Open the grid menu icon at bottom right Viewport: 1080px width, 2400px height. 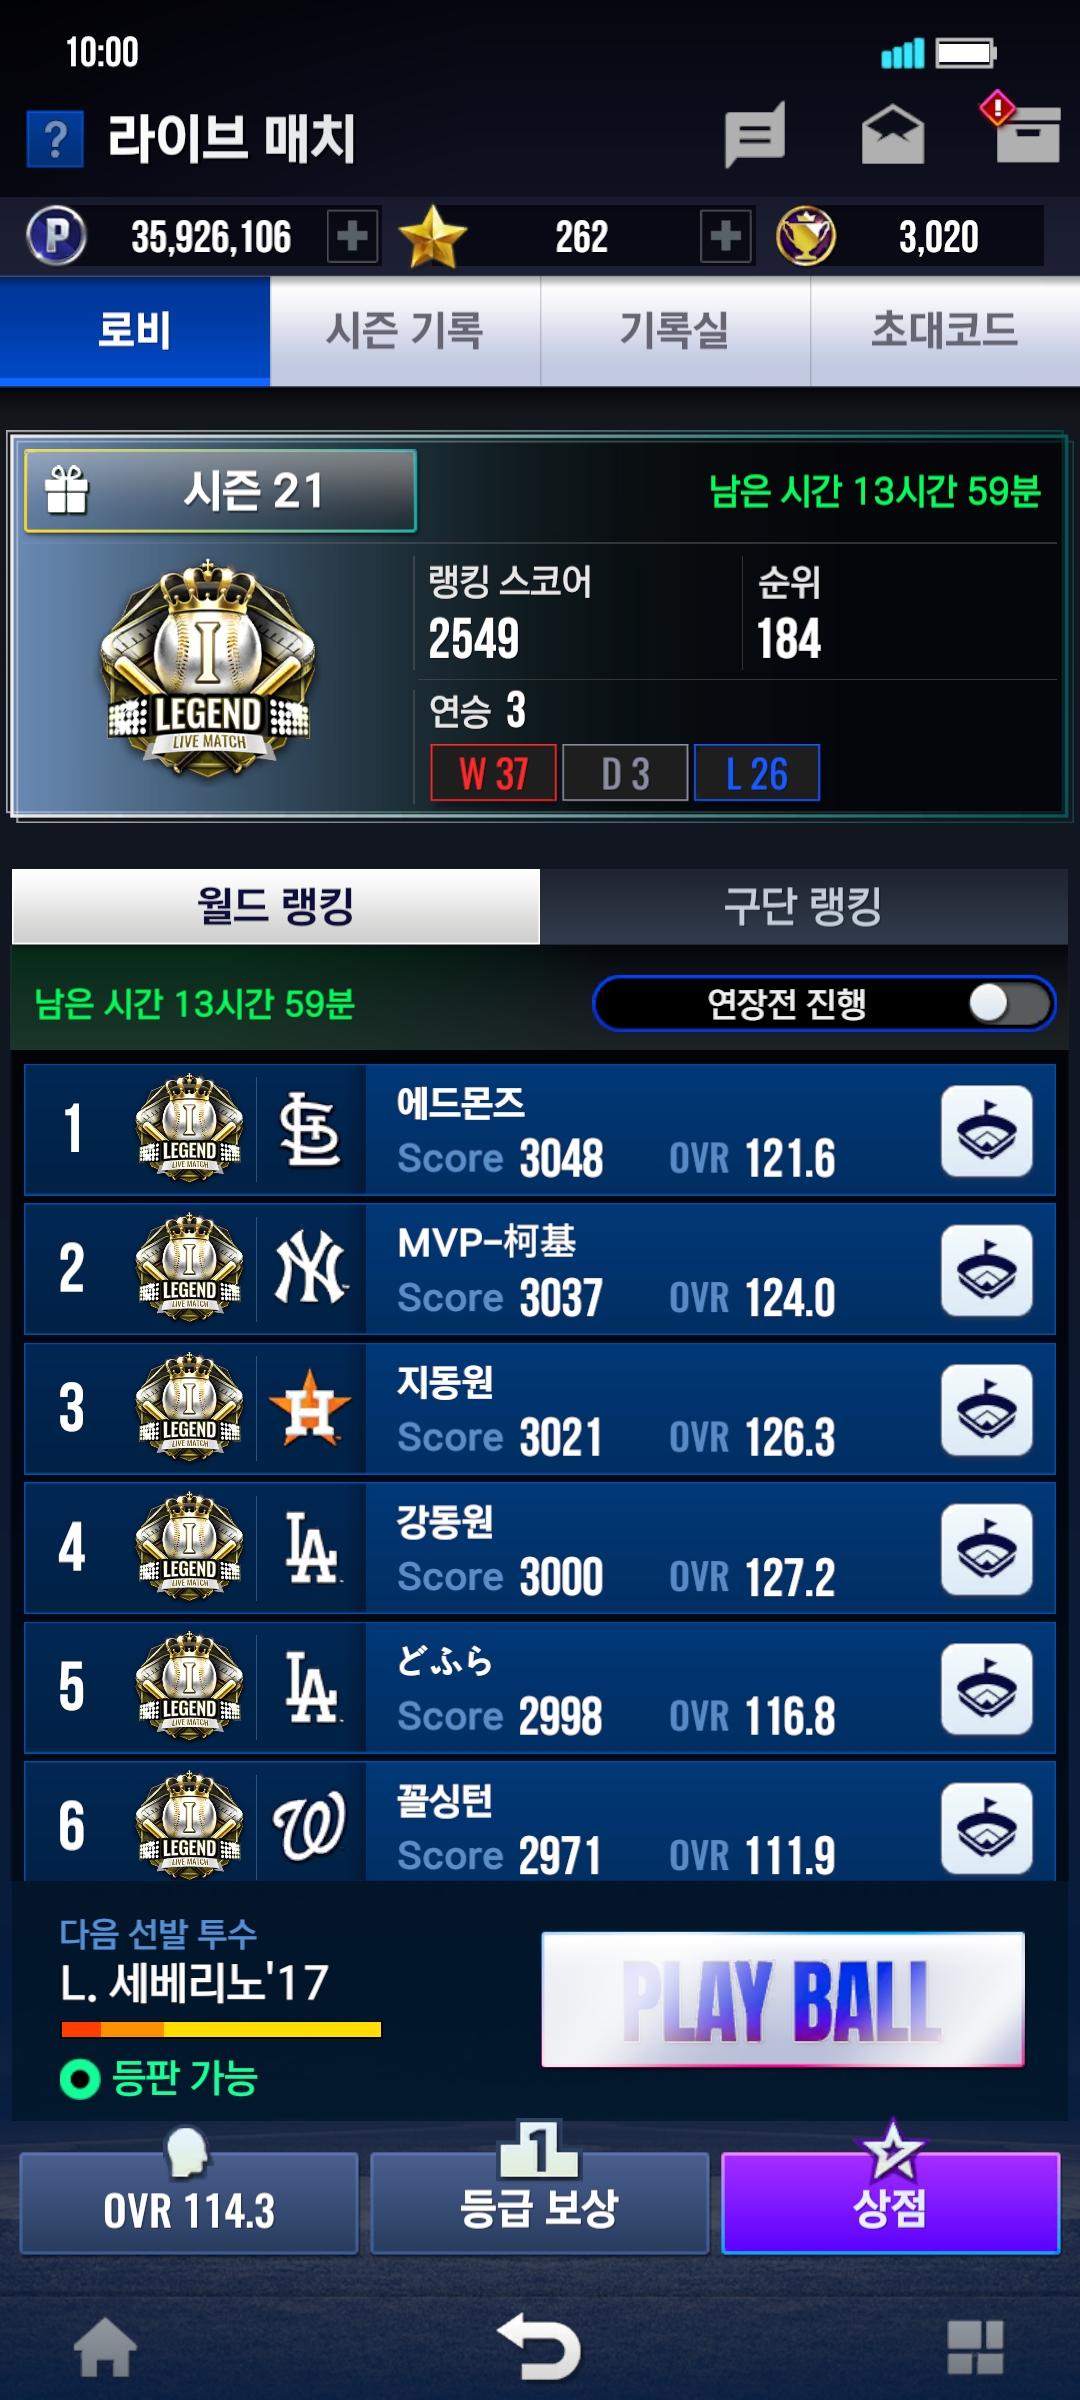point(975,2346)
